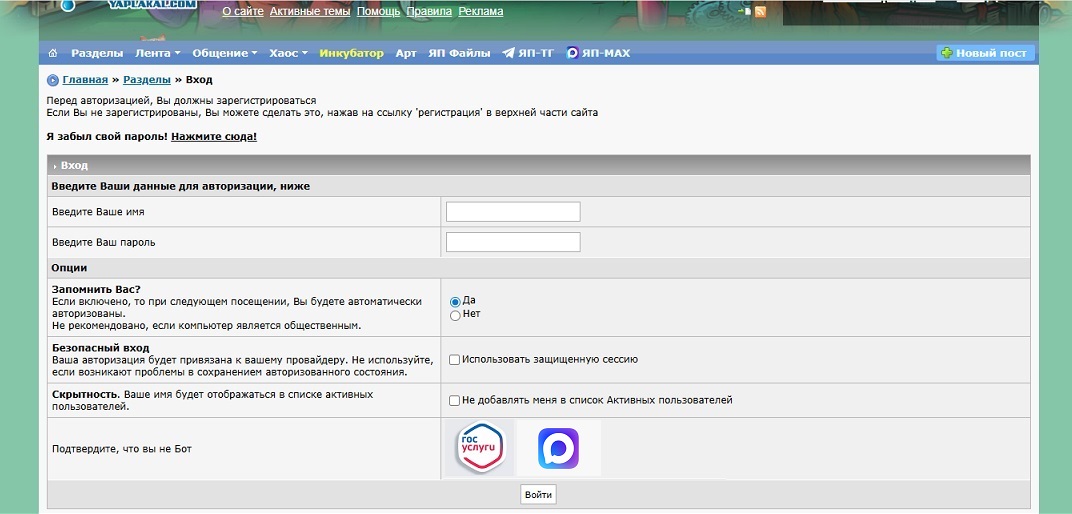Open the ЯП Файлы menu item

pyautogui.click(x=459, y=53)
